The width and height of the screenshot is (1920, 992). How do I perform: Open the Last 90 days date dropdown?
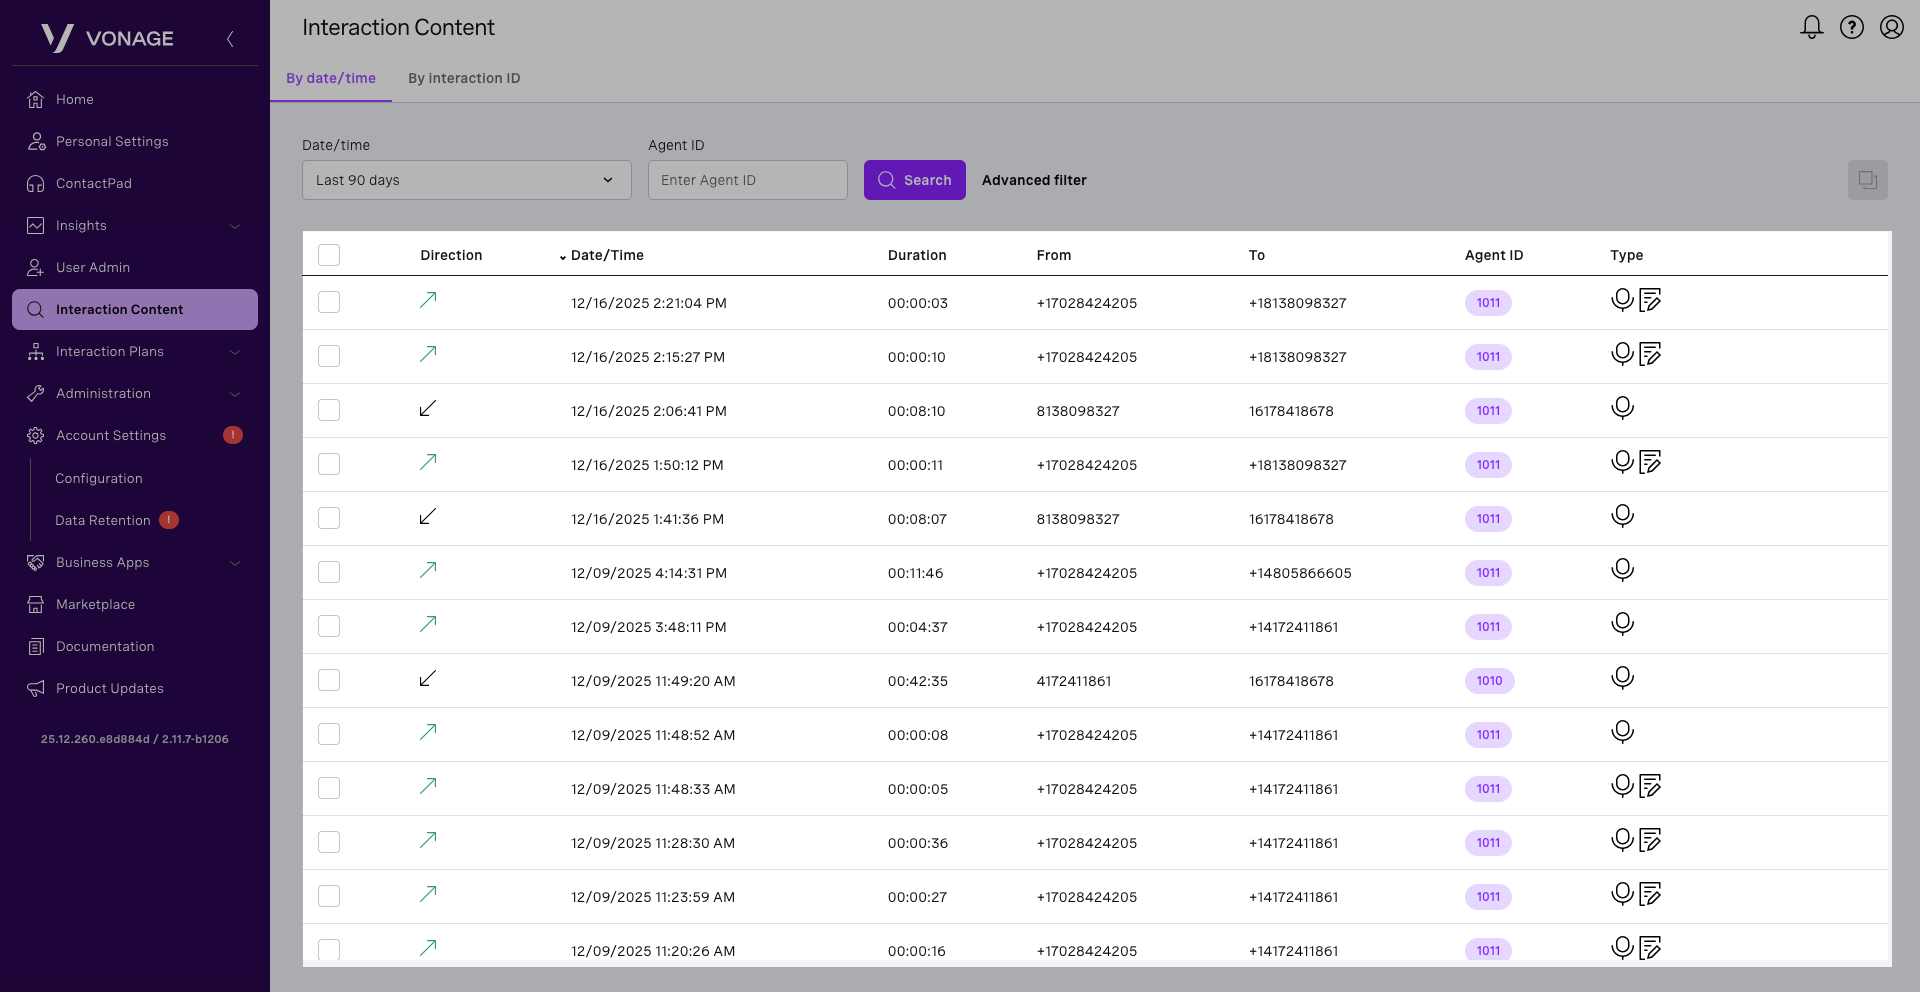(466, 180)
